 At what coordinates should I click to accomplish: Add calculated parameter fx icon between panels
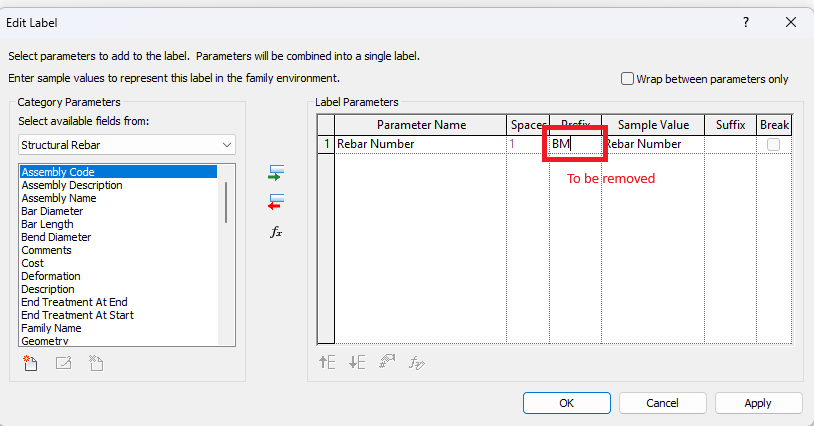point(276,232)
